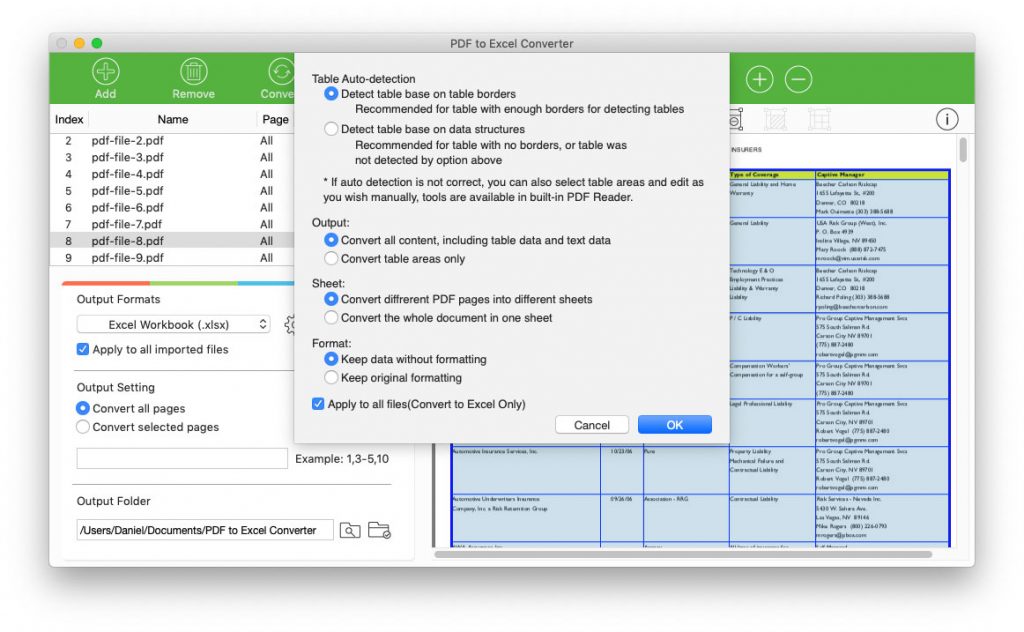Image resolution: width=1024 pixels, height=632 pixels.
Task: Click the All page value for pdf-file-2.pdf
Action: (266, 140)
